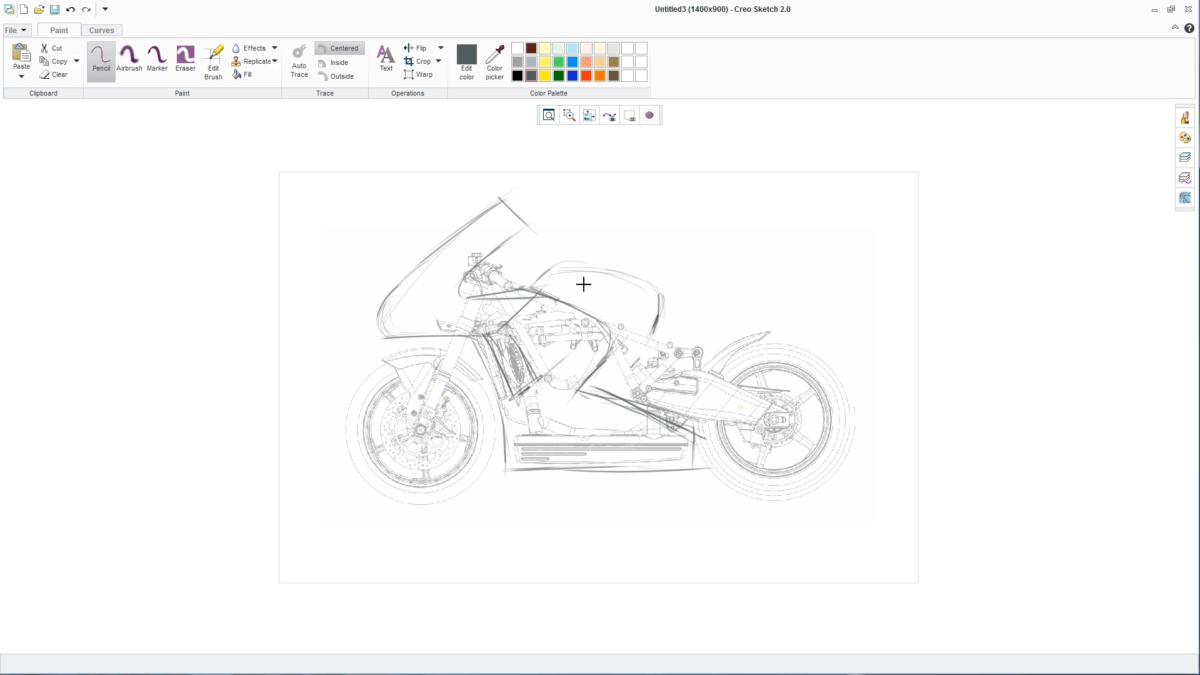Viewport: 1200px width, 675px height.
Task: Click the Warp operation
Action: (x=418, y=74)
